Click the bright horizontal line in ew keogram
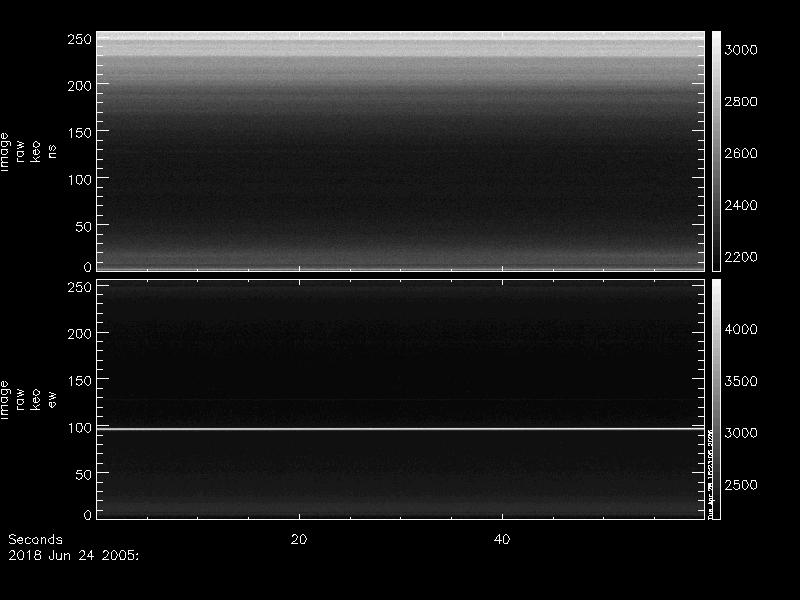The height and width of the screenshot is (600, 800). pyautogui.click(x=401, y=429)
